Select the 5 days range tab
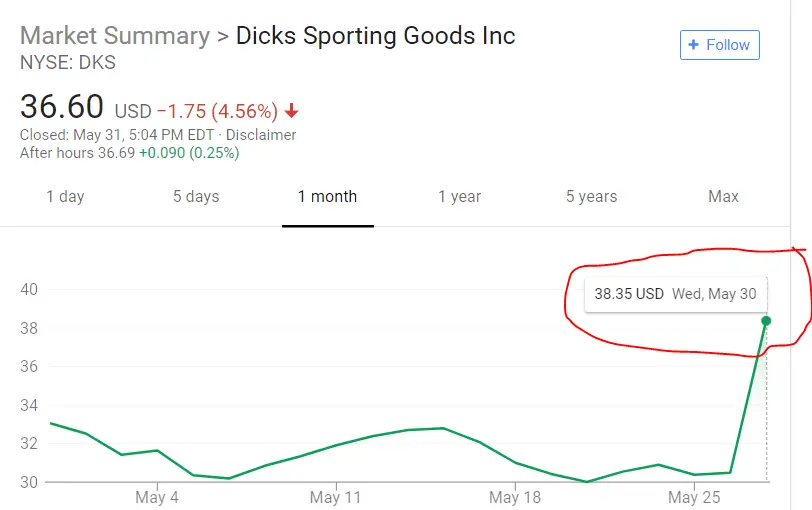Screen dimensions: 812x510 pyautogui.click(x=196, y=196)
